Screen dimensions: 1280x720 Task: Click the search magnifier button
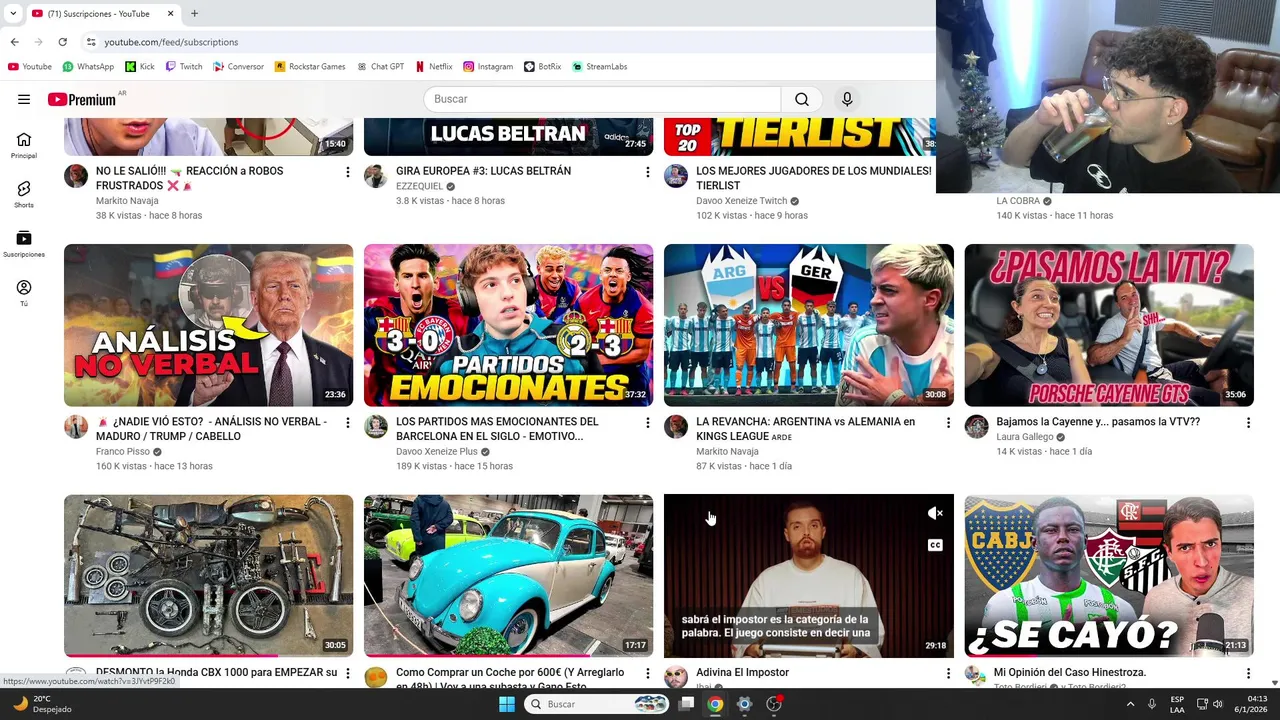(x=802, y=99)
